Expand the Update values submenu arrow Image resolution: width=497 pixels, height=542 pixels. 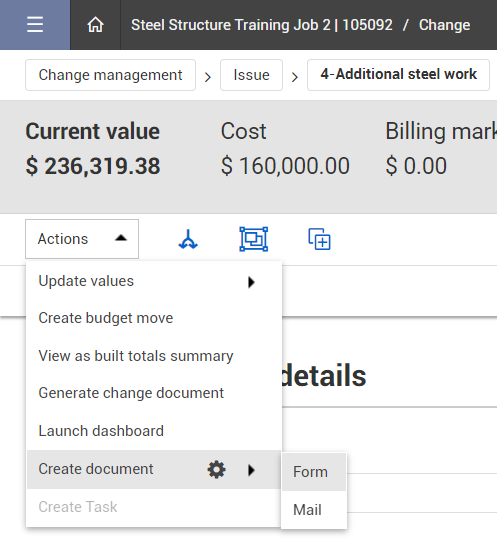click(252, 282)
